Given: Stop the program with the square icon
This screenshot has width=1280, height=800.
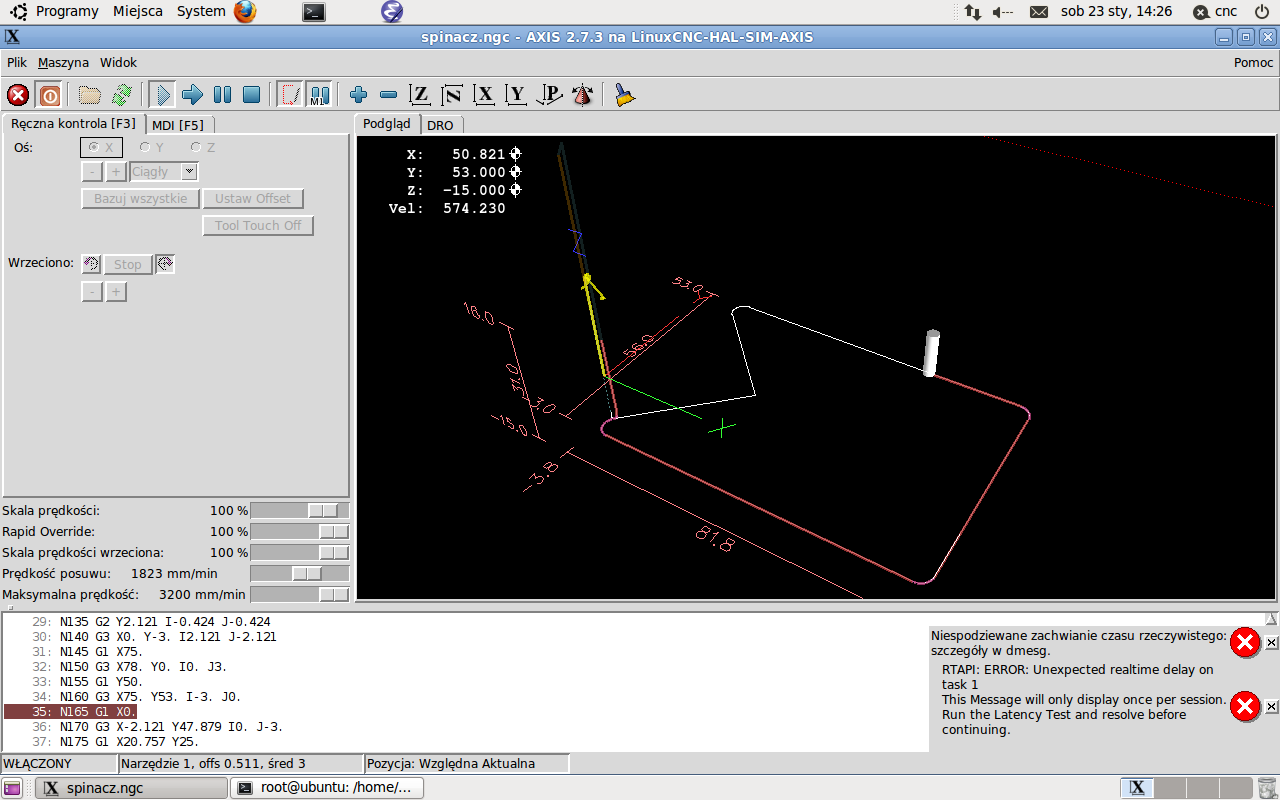Looking at the screenshot, I should pyautogui.click(x=252, y=95).
